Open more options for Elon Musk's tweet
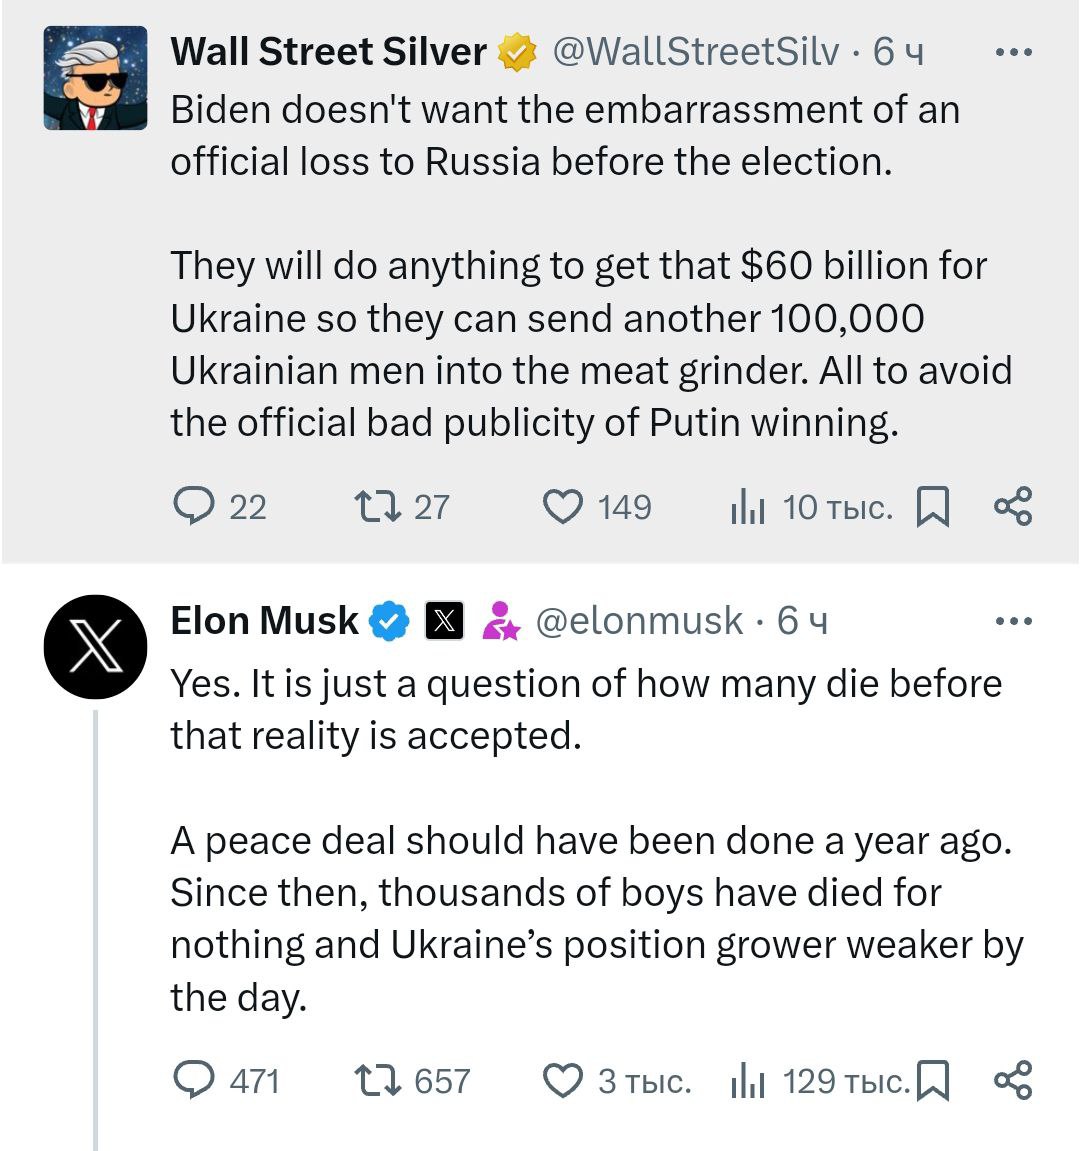Viewport: 1080px width, 1151px height. coord(1013,621)
